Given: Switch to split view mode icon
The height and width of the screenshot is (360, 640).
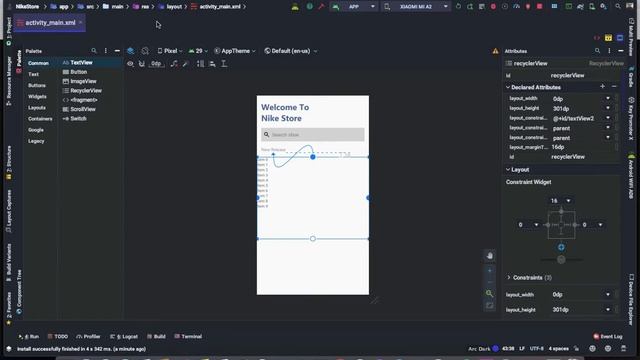Looking at the screenshot, I should (609, 38).
